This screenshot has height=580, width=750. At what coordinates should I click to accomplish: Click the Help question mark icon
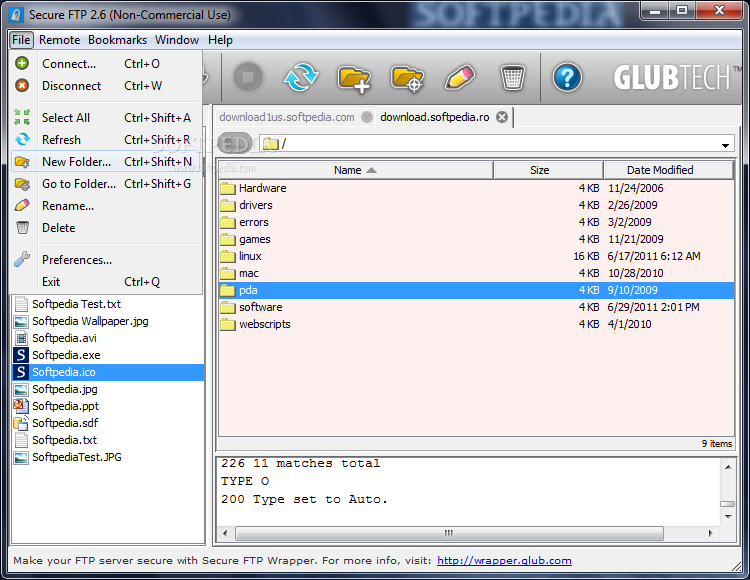[x=567, y=77]
